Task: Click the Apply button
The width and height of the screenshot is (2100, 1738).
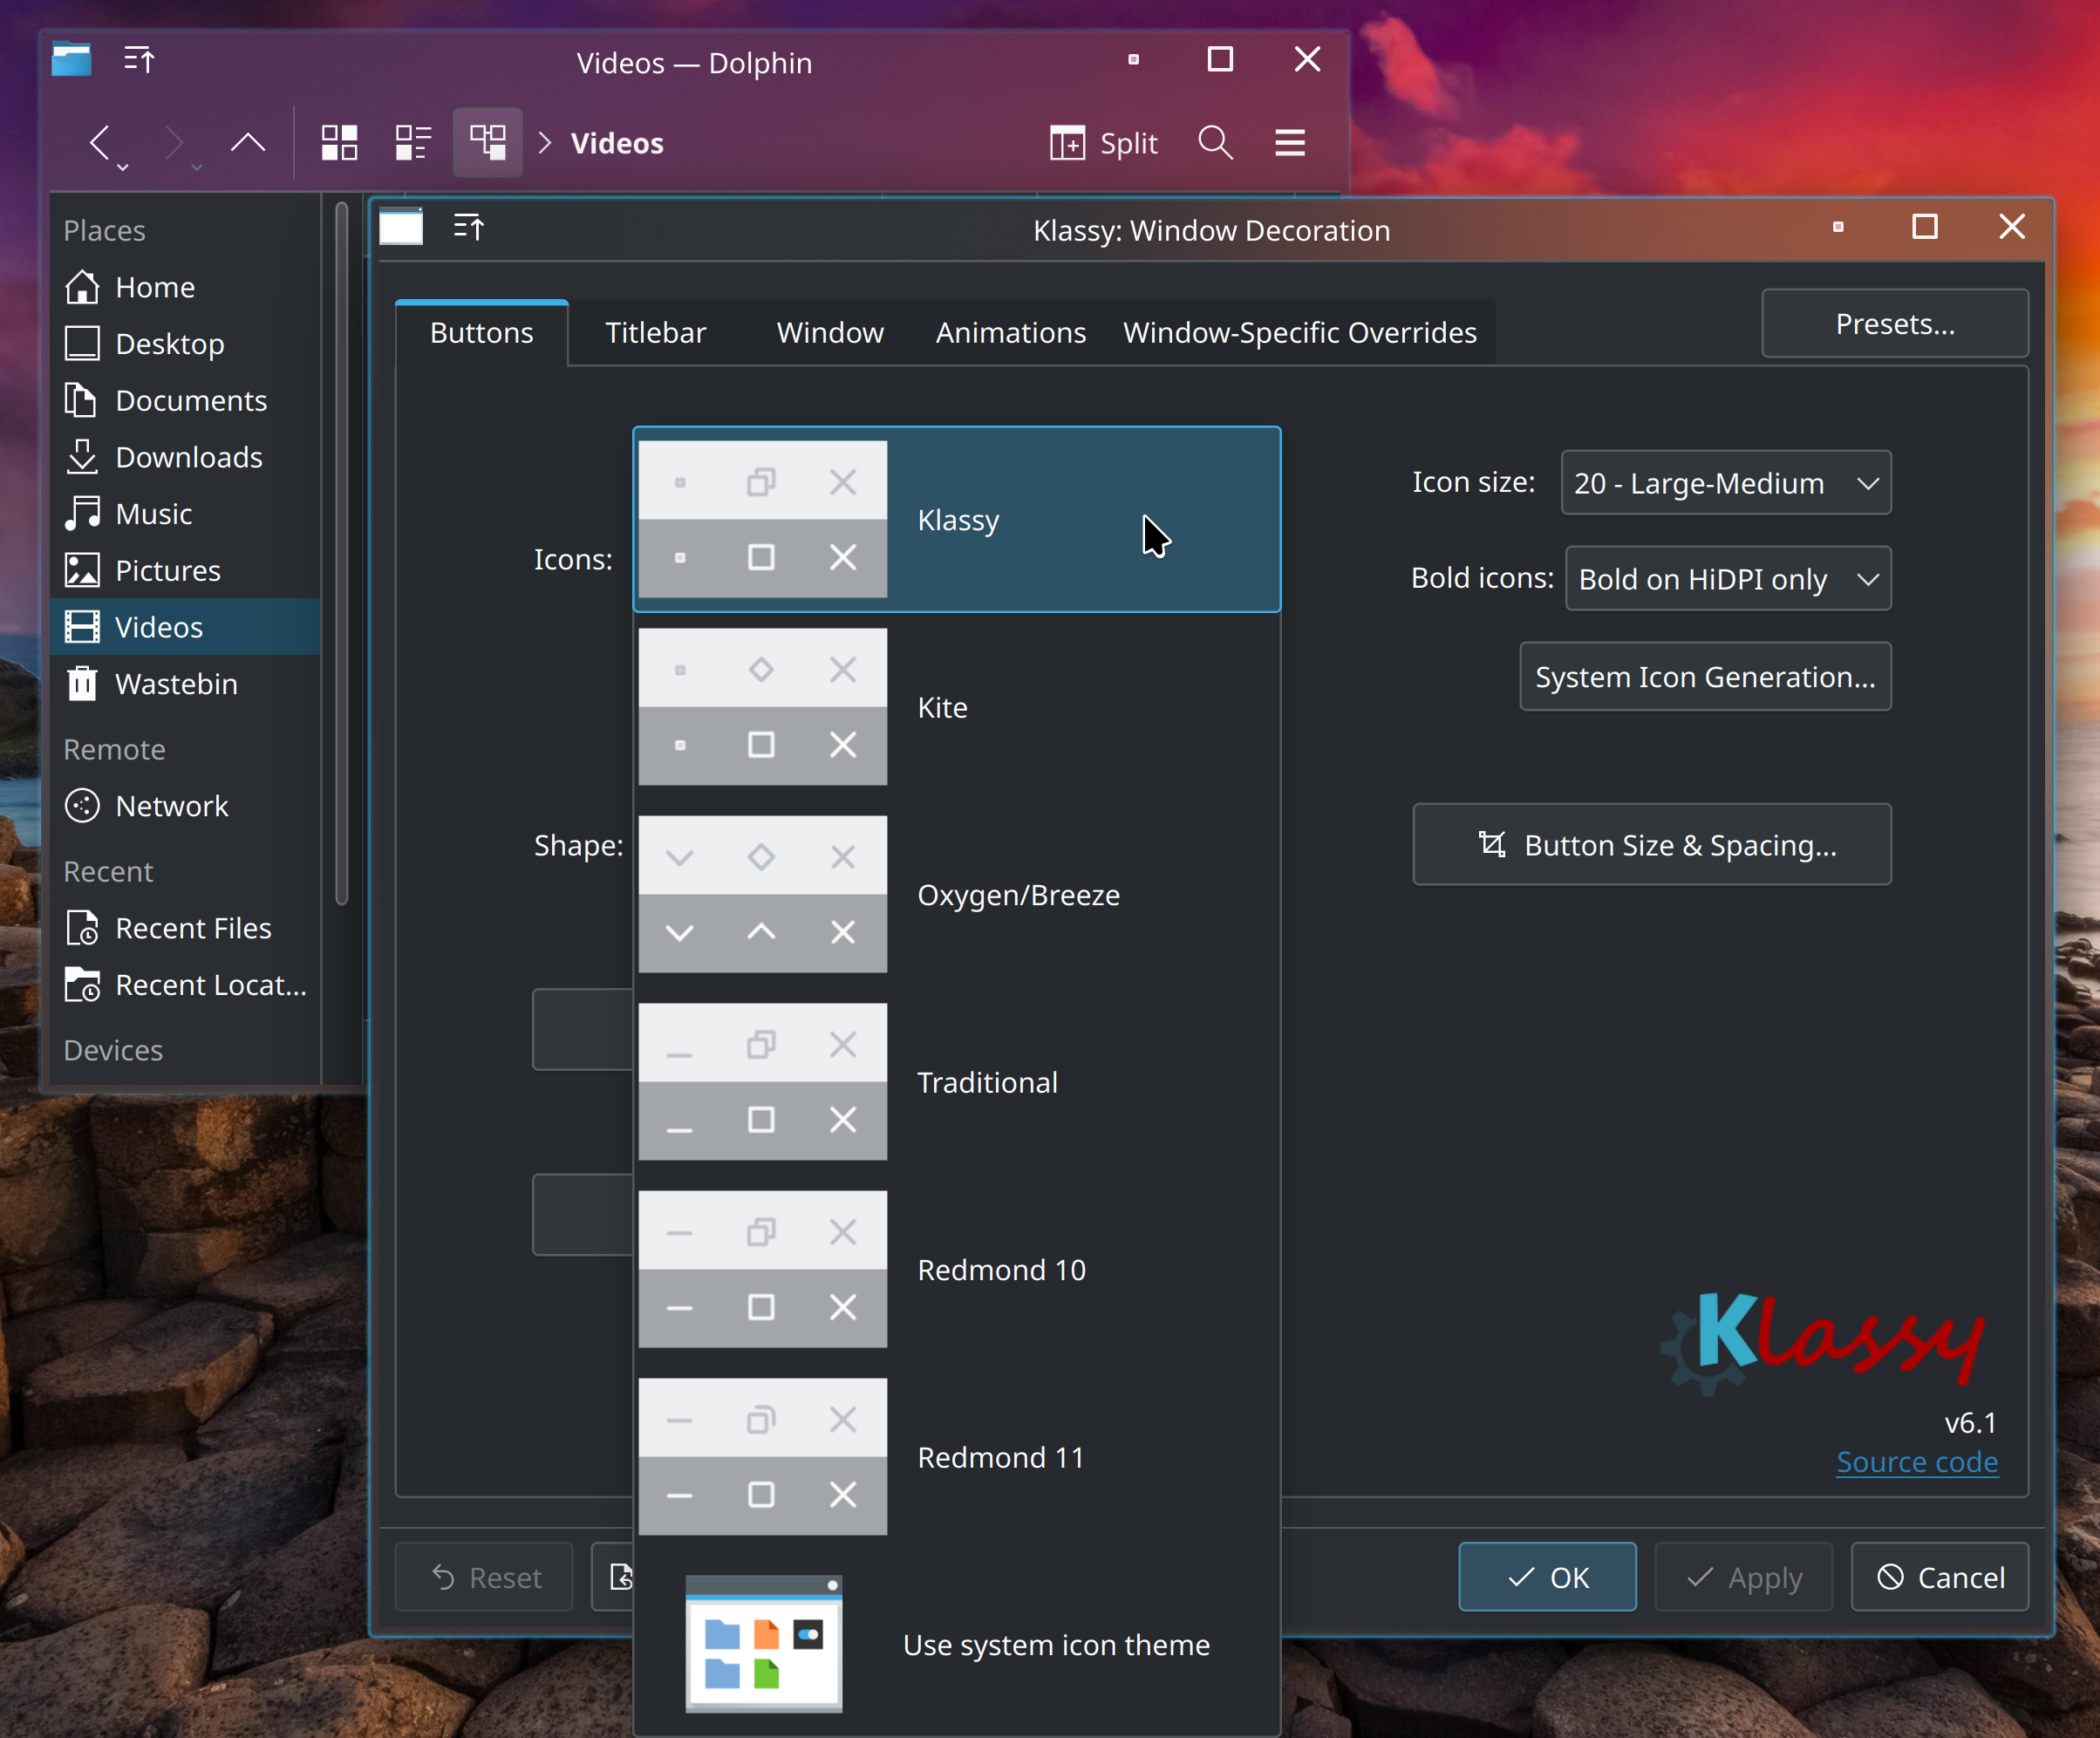Action: pyautogui.click(x=1743, y=1577)
